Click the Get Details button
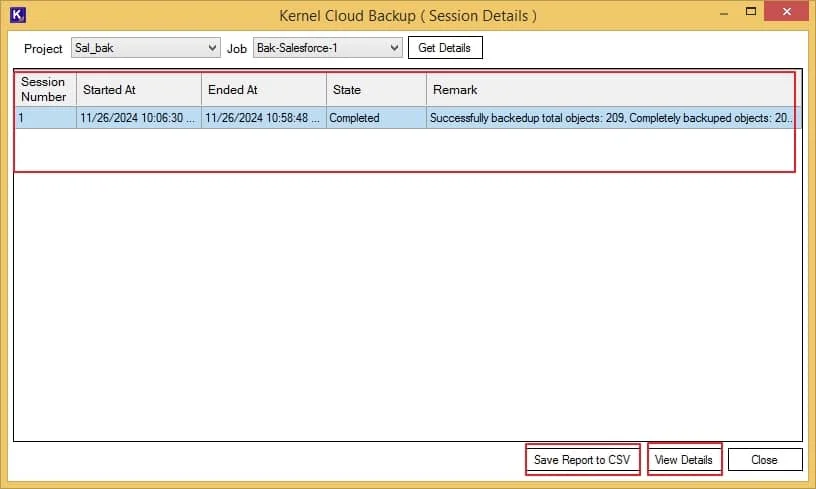816x489 pixels. pos(445,48)
